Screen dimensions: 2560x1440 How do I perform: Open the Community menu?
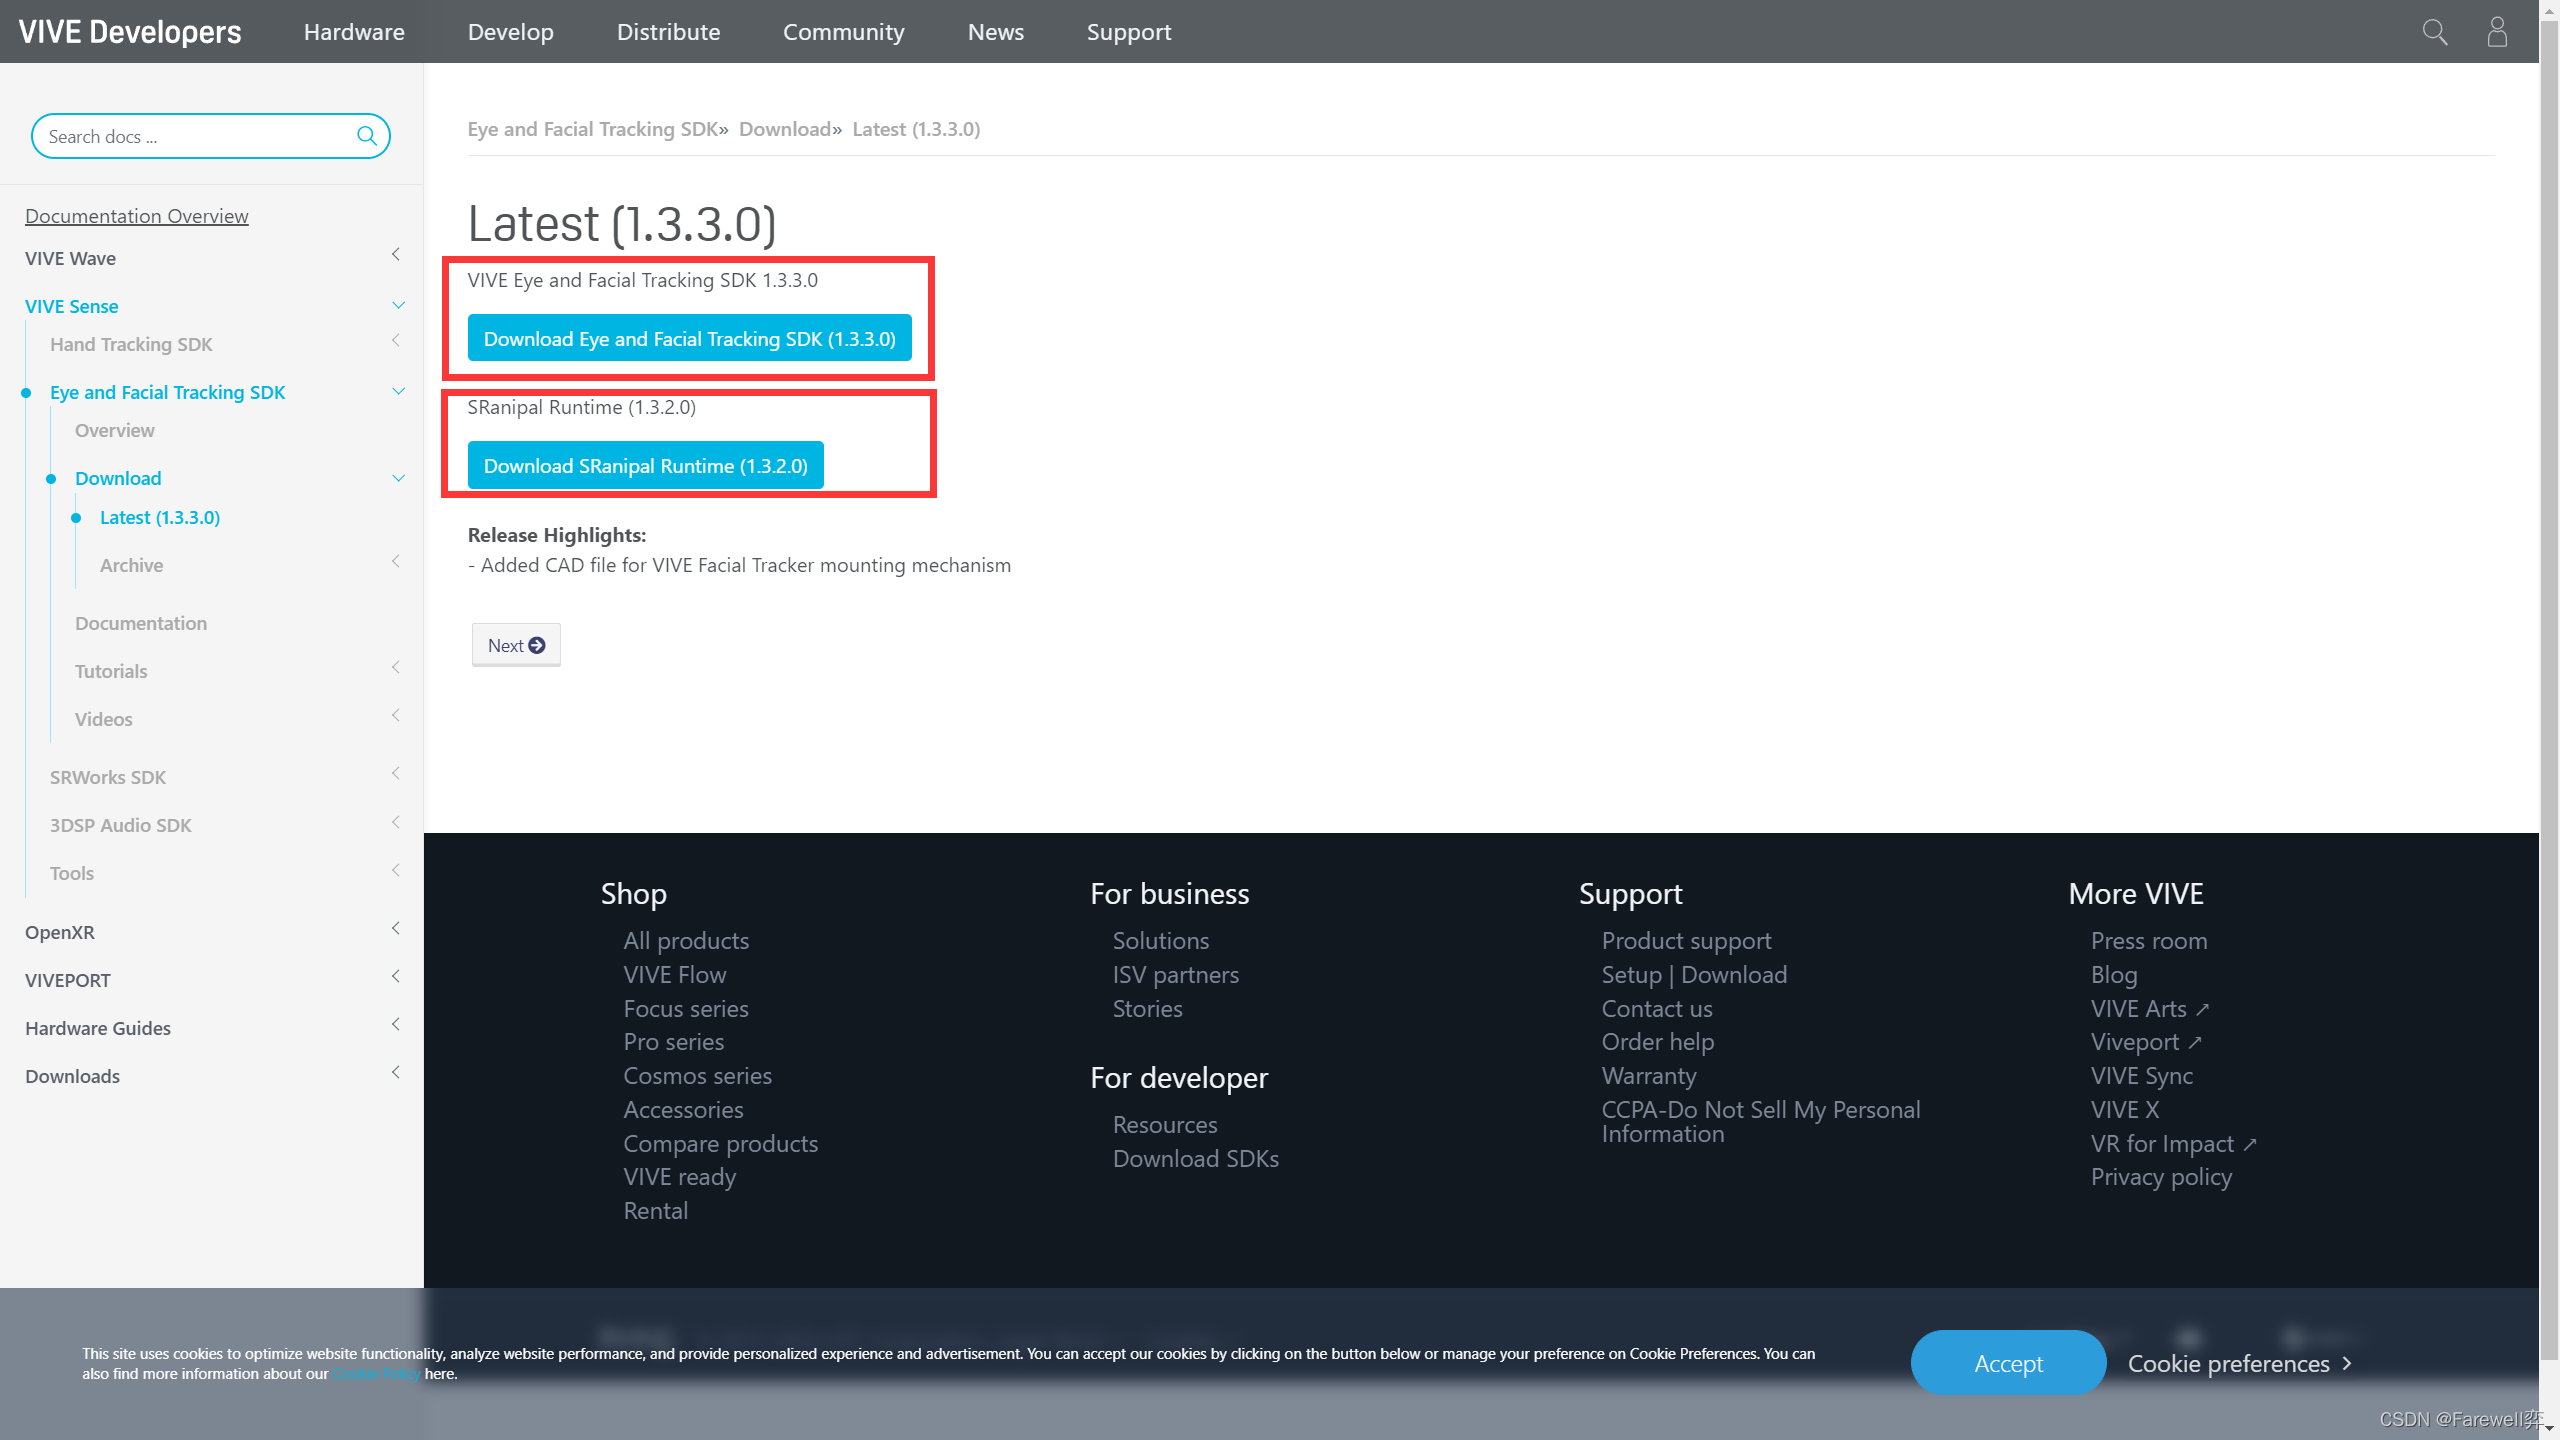(843, 32)
